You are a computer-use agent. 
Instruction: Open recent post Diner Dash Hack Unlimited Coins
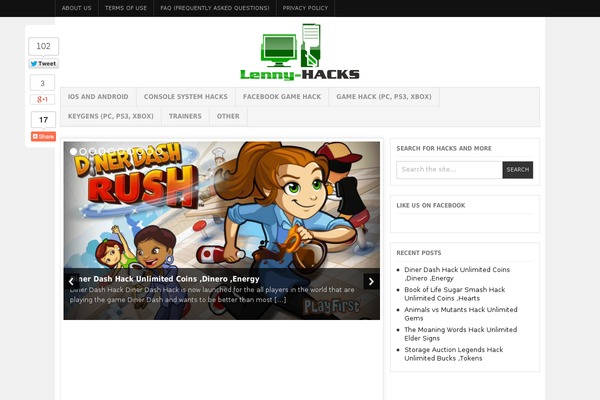pyautogui.click(x=457, y=274)
